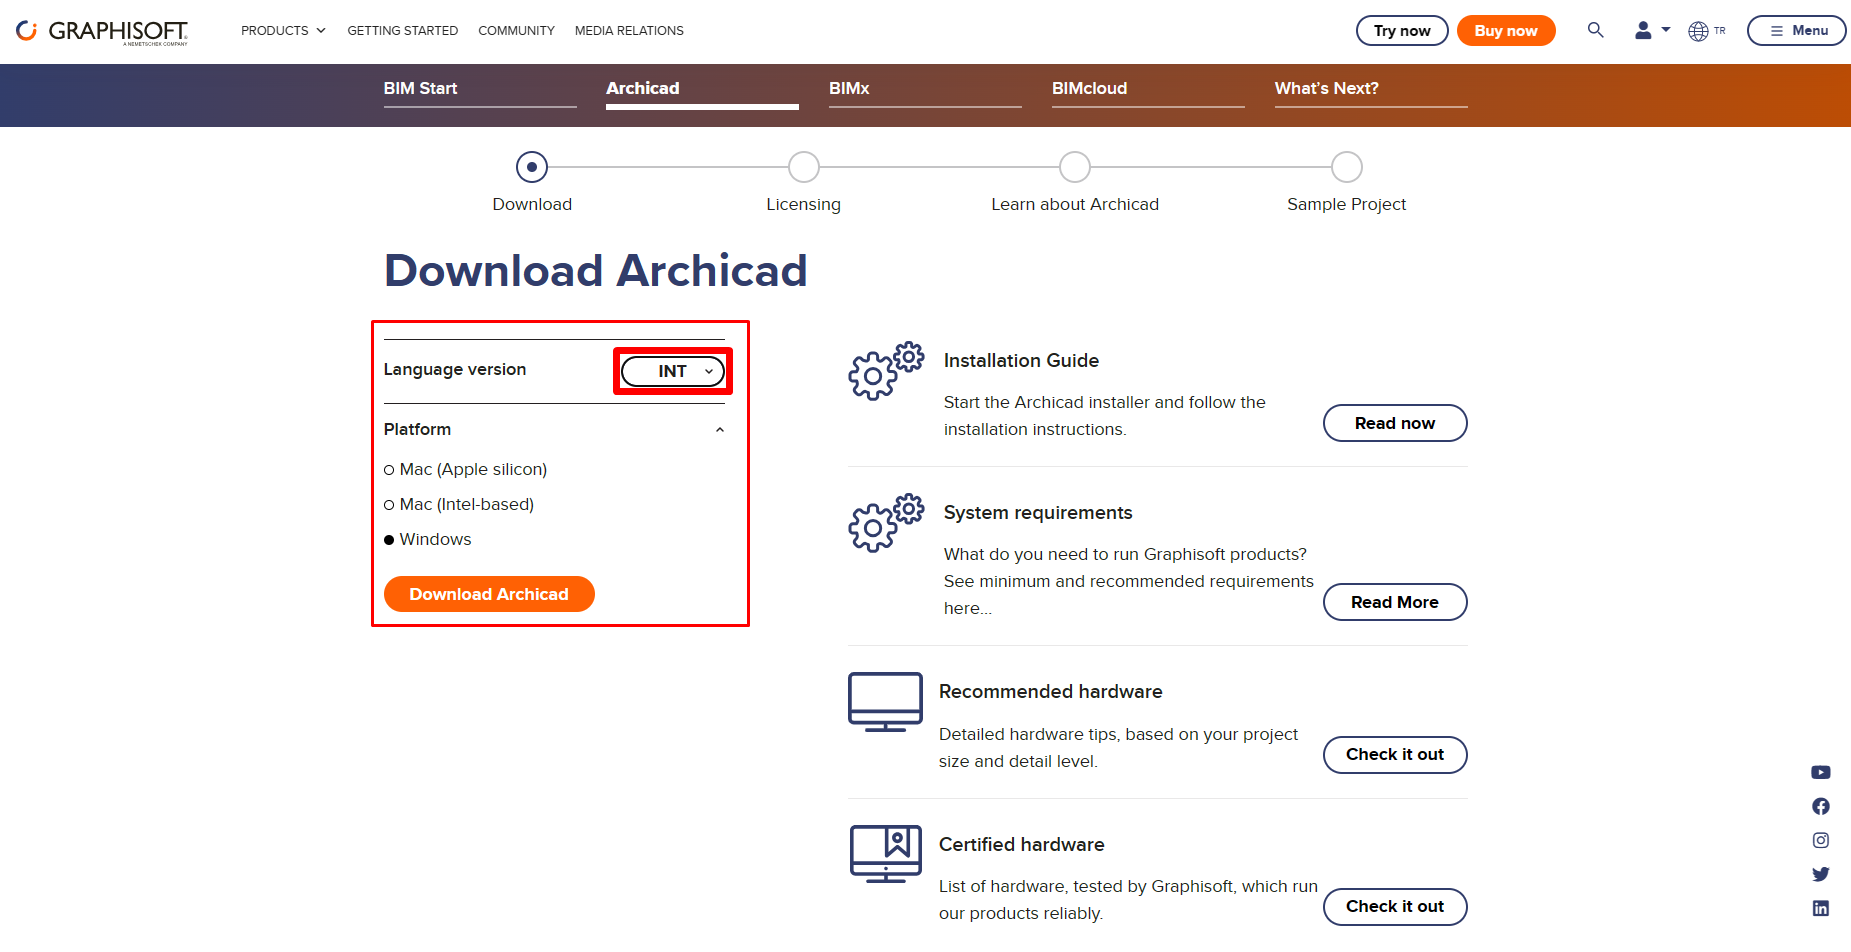Screen dimensions: 1851x952
Task: Click the globe language icon
Action: pyautogui.click(x=1698, y=31)
